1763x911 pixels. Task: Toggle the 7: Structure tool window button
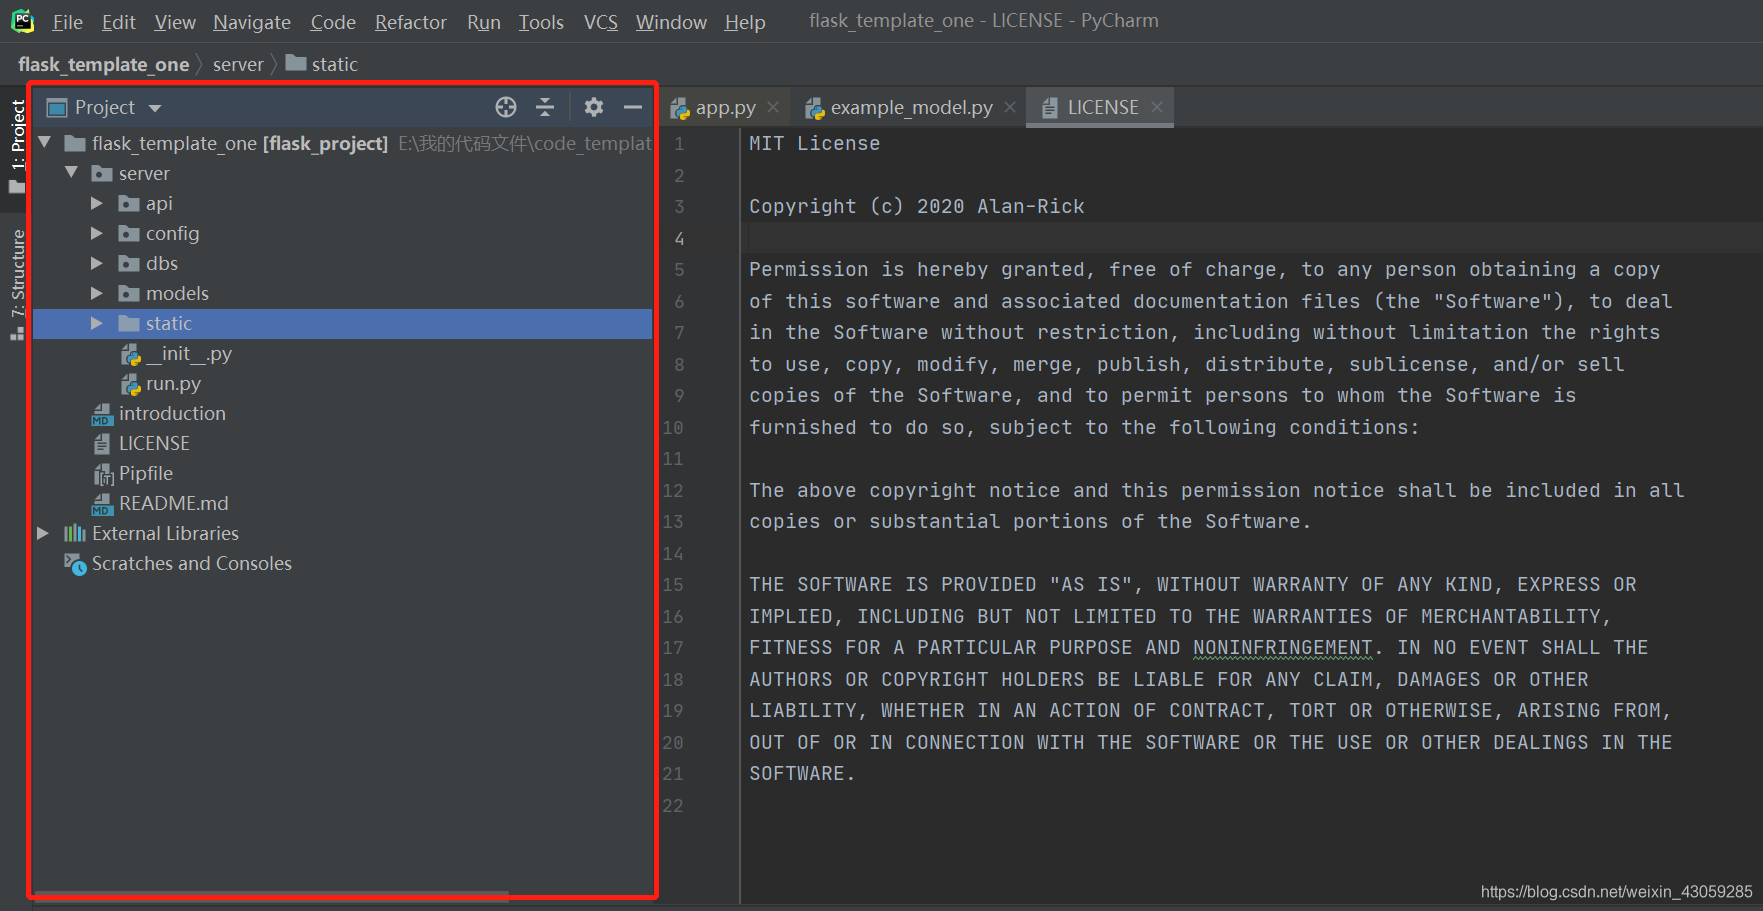pos(17,285)
